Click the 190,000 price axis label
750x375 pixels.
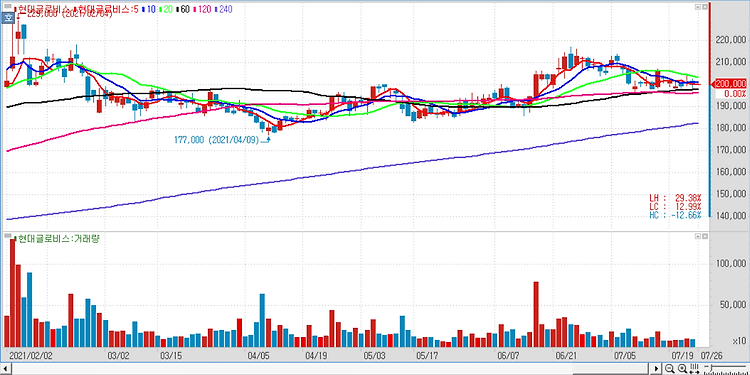point(732,106)
